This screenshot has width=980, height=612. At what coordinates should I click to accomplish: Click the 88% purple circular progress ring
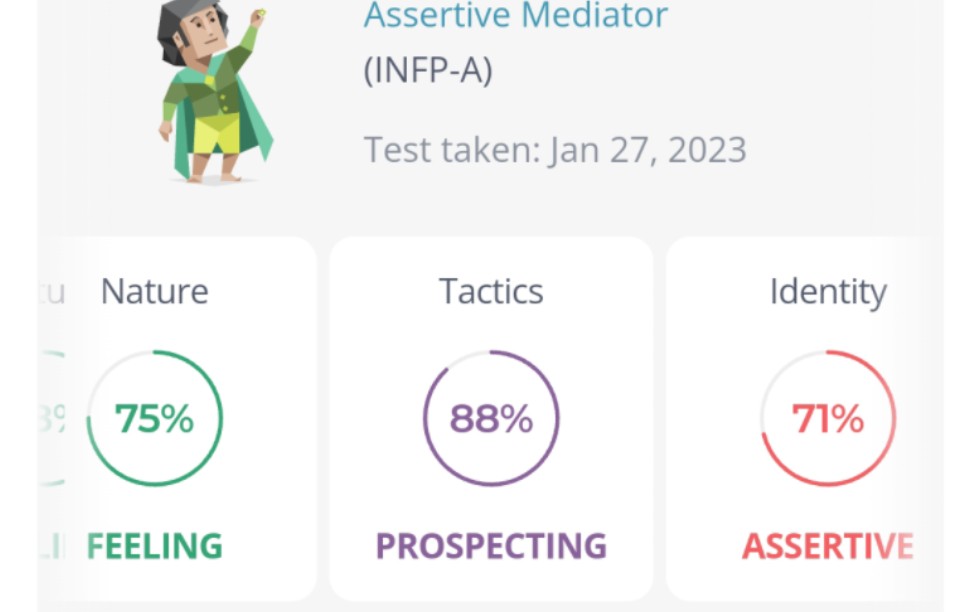(x=491, y=418)
